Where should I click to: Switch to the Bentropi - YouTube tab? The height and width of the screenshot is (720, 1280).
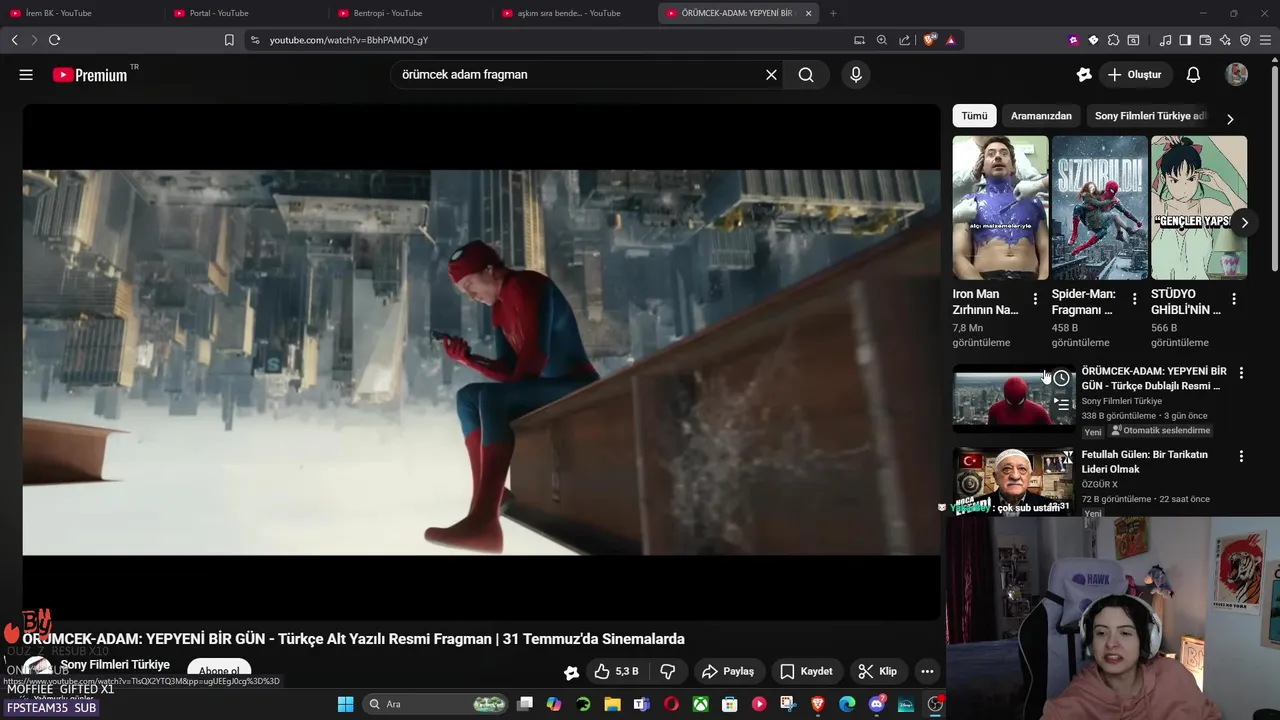[x=410, y=13]
